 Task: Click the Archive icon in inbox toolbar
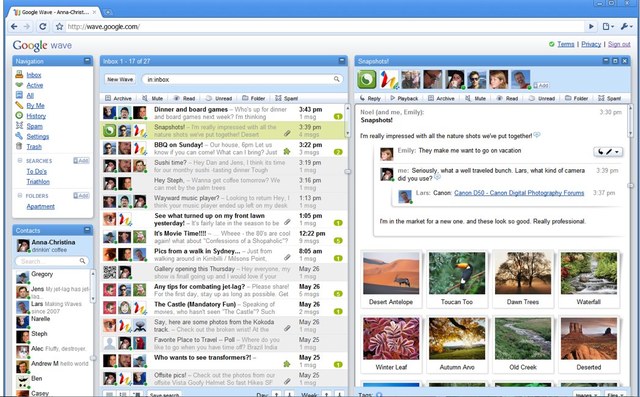(x=108, y=98)
